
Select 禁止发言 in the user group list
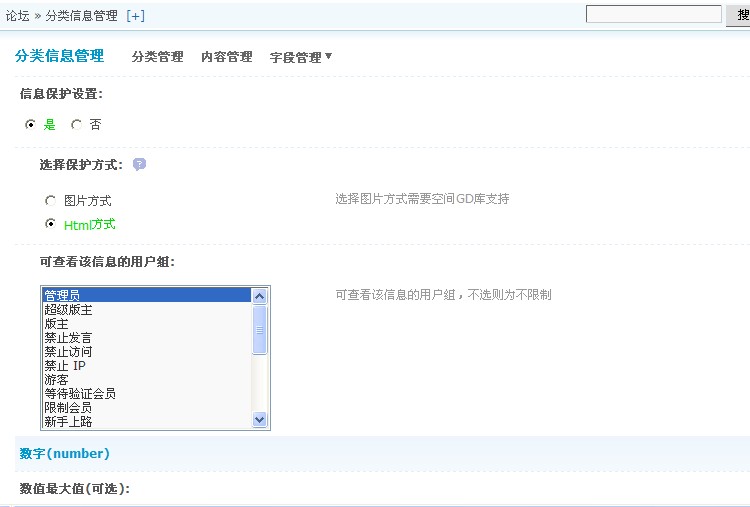click(147, 337)
